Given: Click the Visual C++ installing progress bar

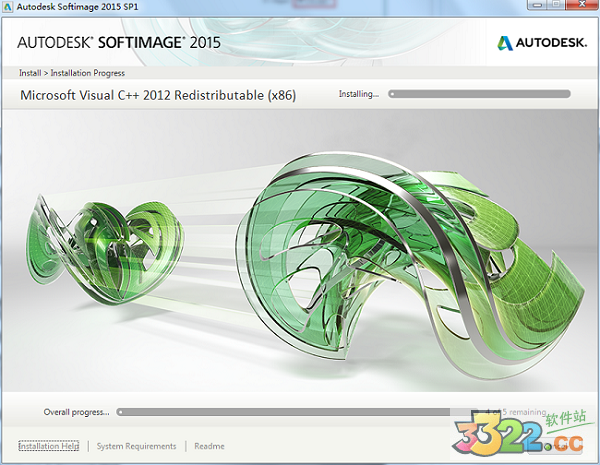Looking at the screenshot, I should tap(479, 94).
